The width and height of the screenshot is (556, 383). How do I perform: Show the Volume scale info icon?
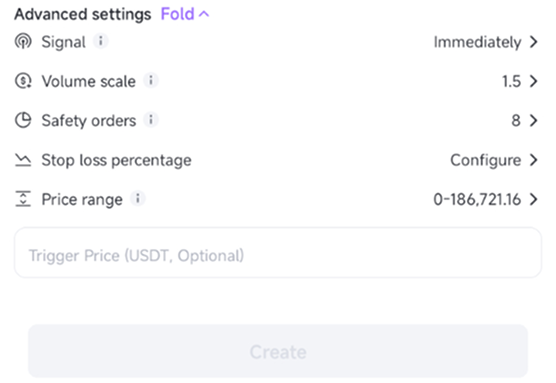(151, 81)
